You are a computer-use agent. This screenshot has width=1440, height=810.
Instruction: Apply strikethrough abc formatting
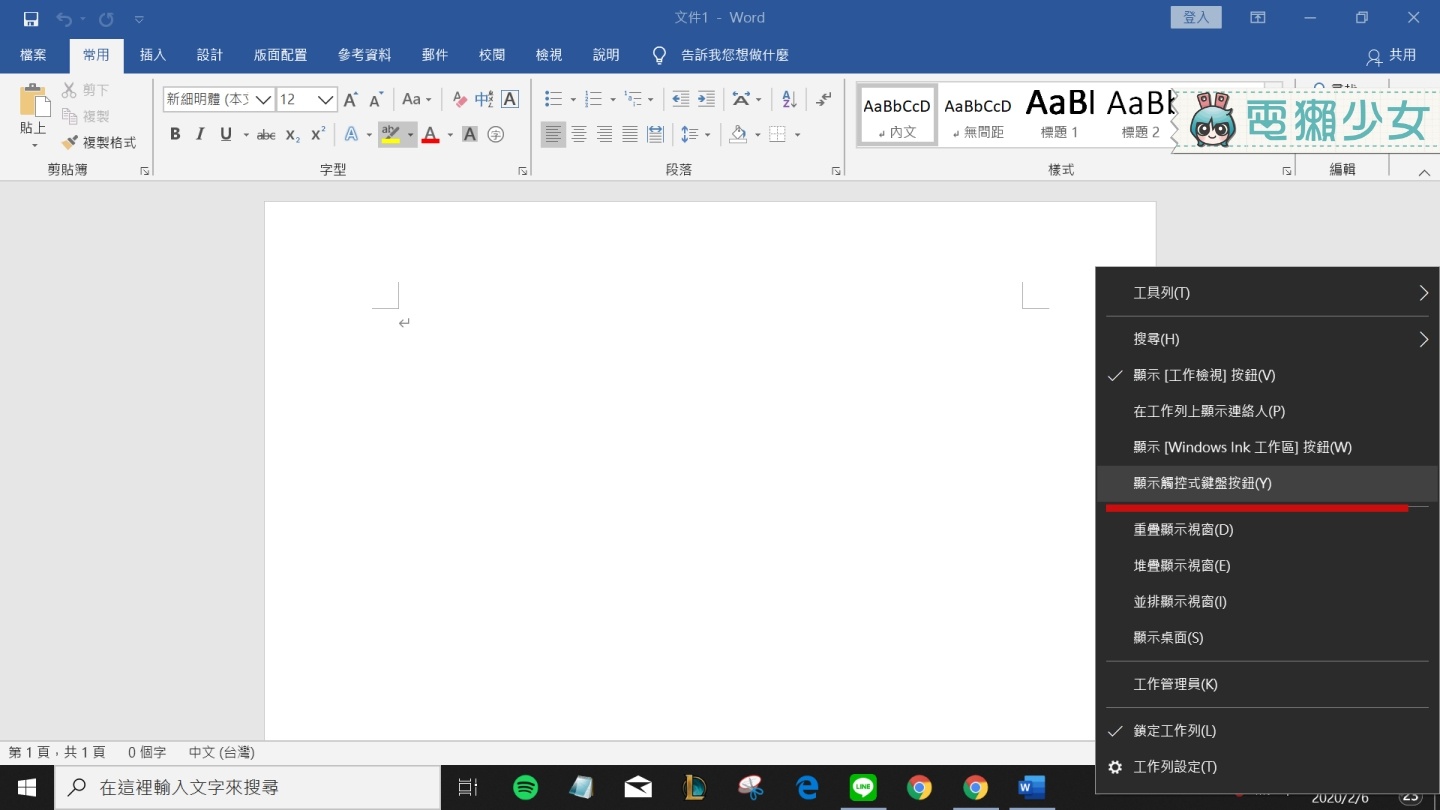(266, 134)
